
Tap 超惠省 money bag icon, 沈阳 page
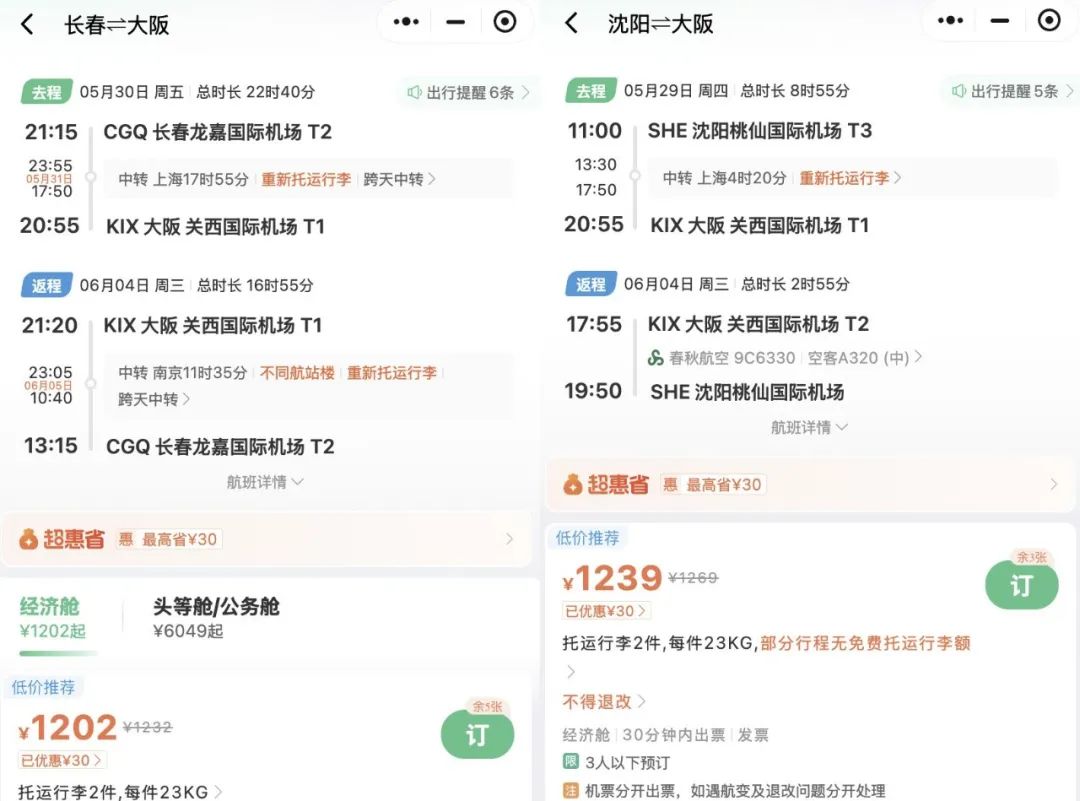click(x=572, y=484)
